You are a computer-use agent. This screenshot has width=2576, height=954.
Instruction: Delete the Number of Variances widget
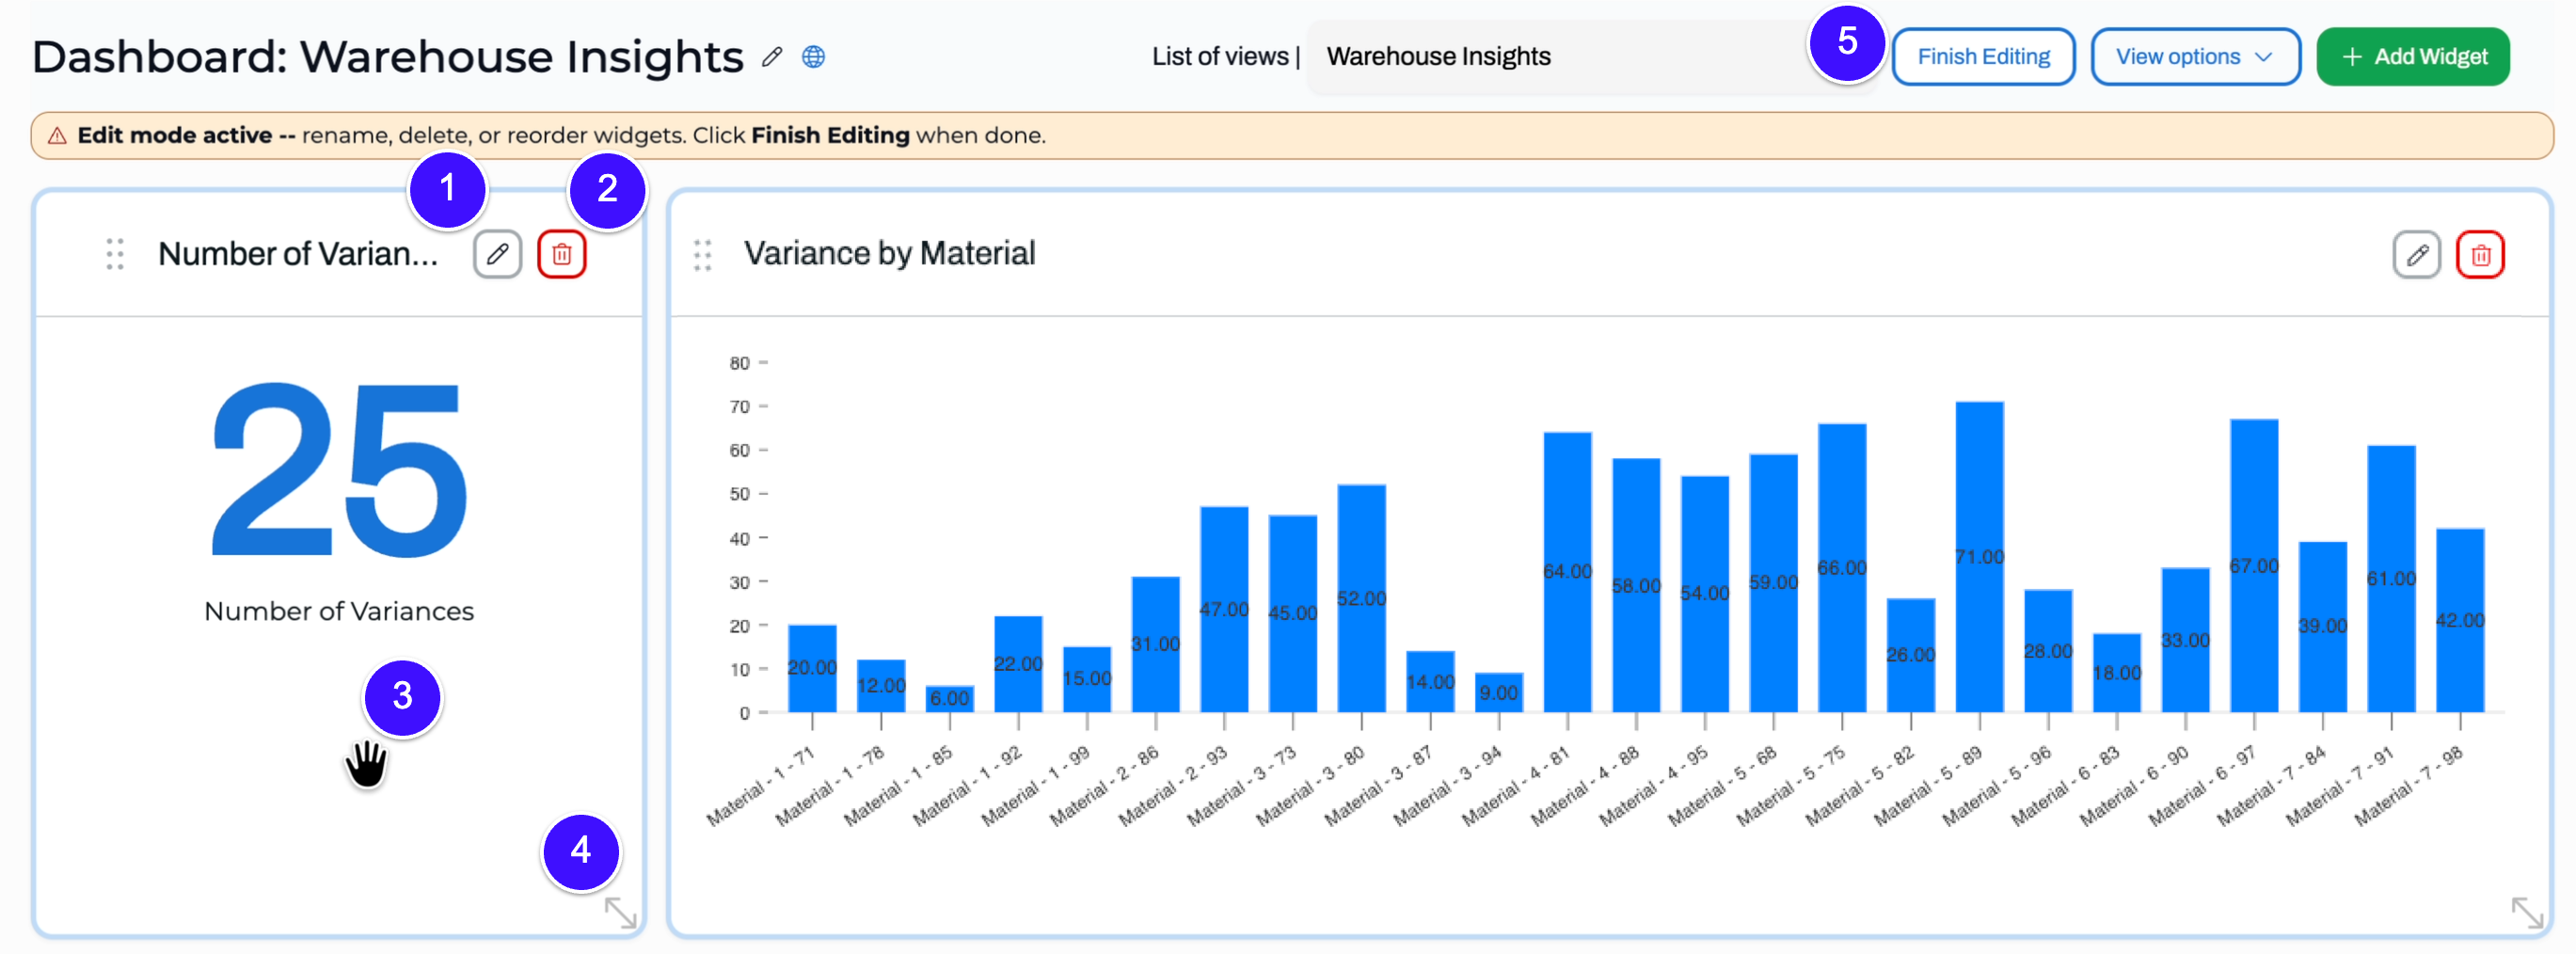point(562,254)
